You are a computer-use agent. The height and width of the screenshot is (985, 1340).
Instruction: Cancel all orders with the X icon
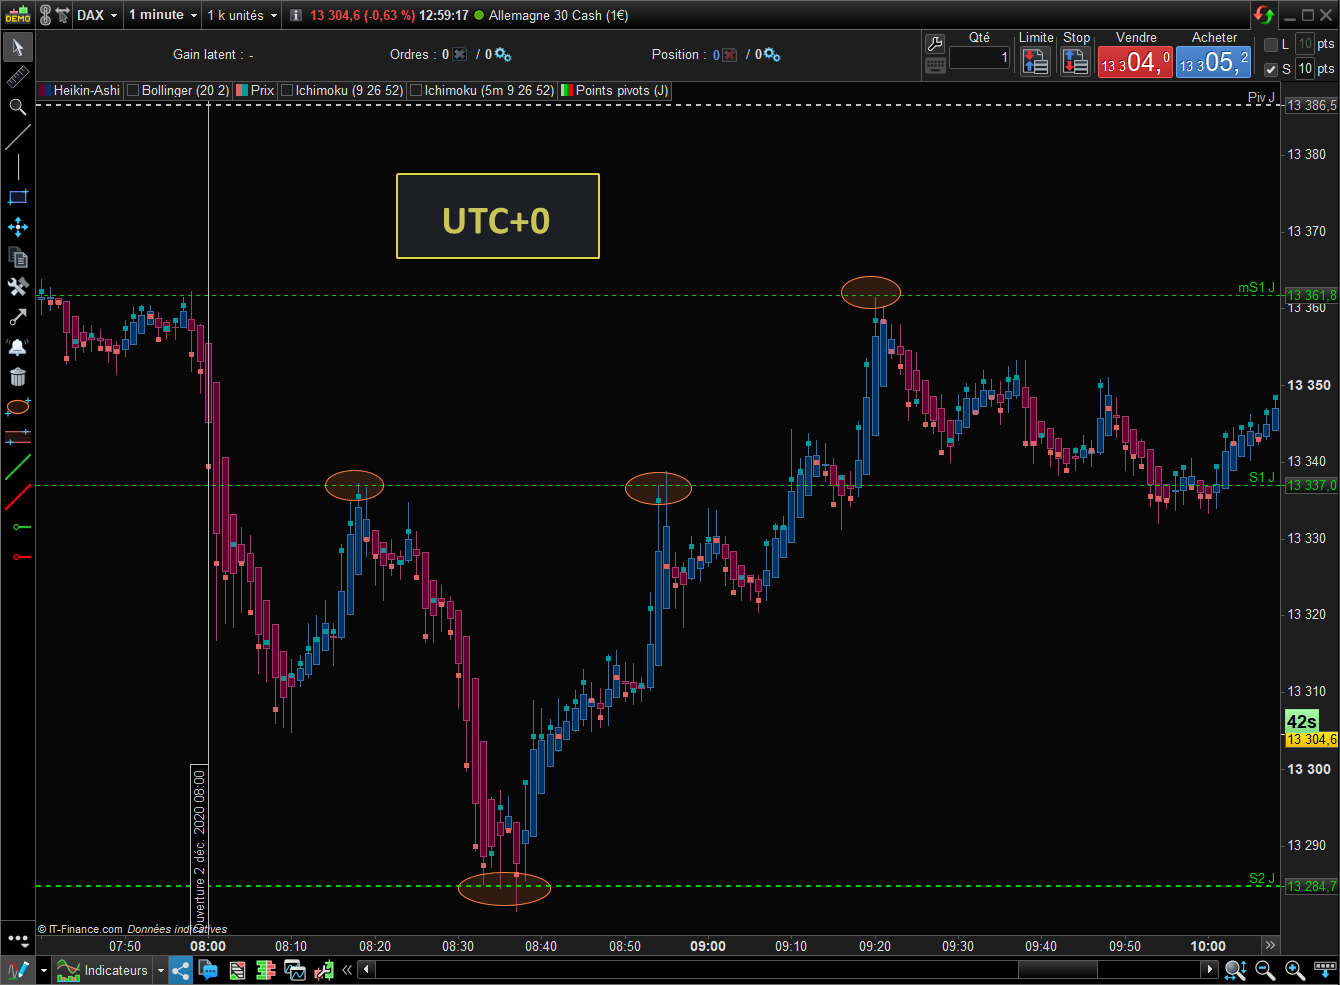[460, 55]
